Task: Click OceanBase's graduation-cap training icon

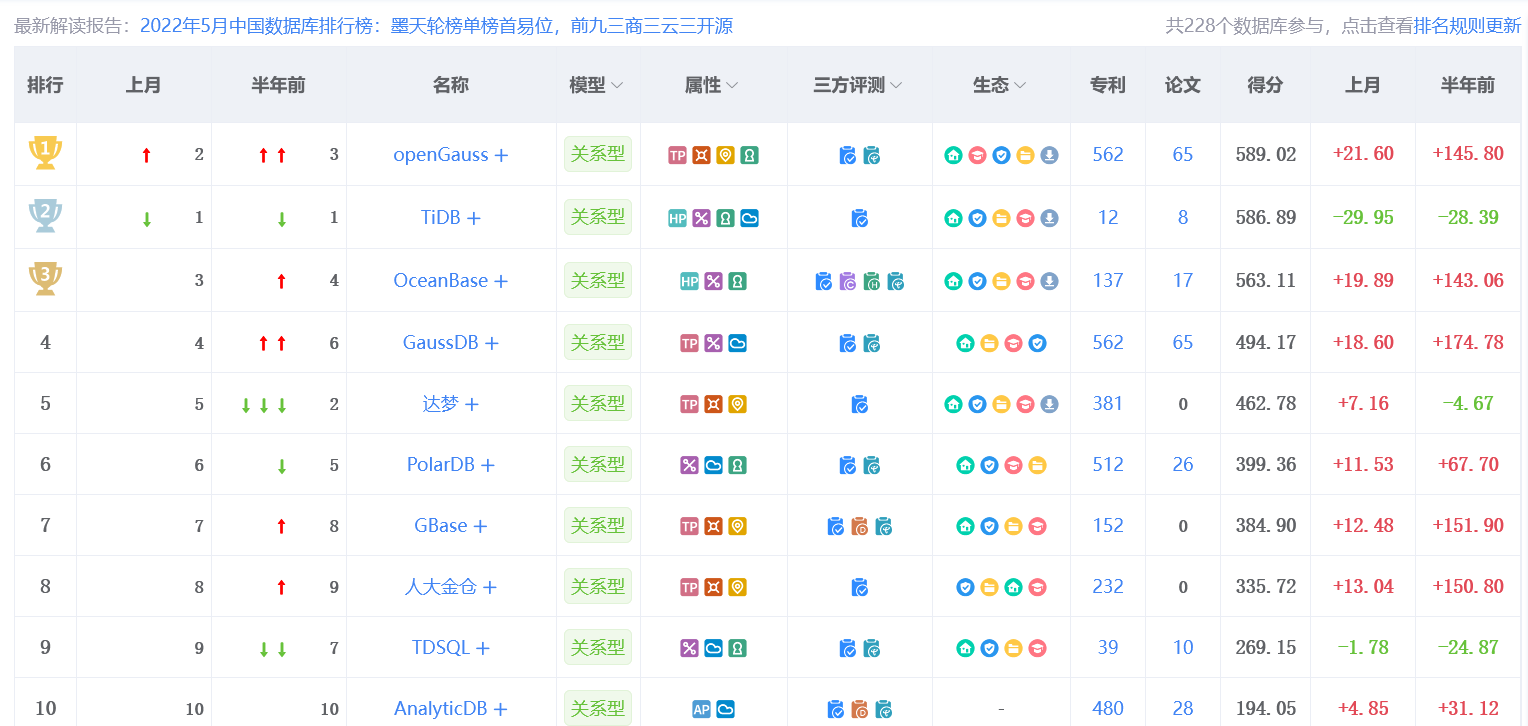Action: pos(1025,280)
